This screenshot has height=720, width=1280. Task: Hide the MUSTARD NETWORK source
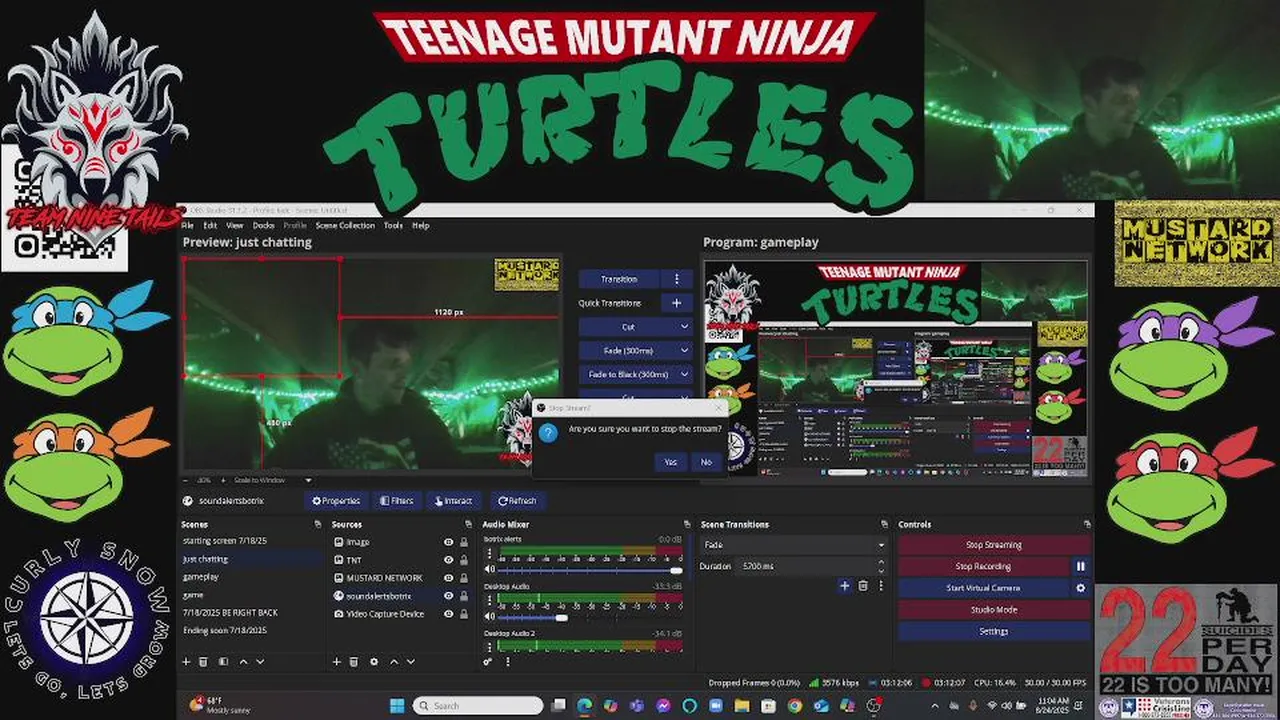pos(448,578)
